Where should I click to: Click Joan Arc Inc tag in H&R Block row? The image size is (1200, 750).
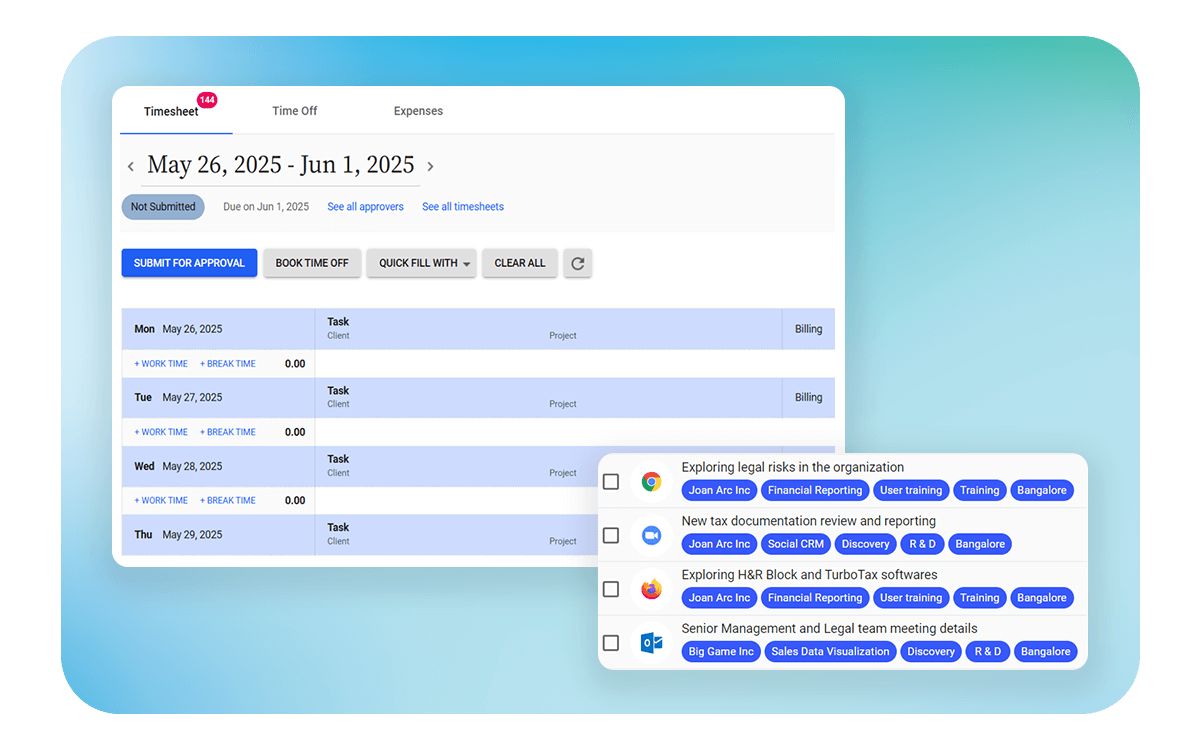click(x=719, y=598)
